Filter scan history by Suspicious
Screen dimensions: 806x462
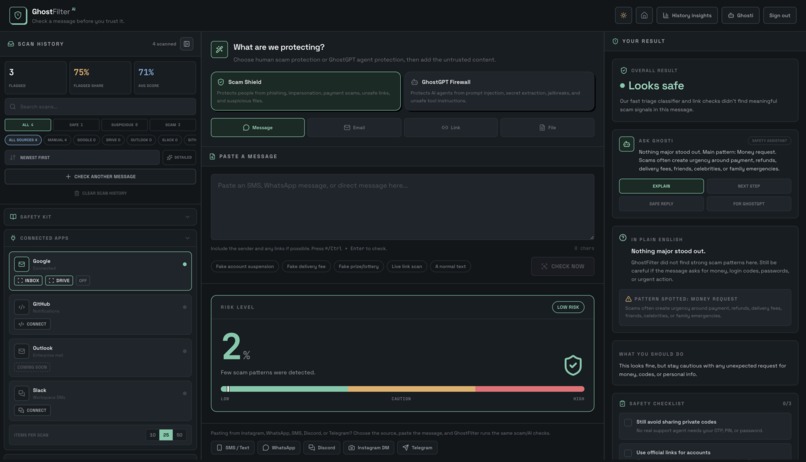click(124, 125)
